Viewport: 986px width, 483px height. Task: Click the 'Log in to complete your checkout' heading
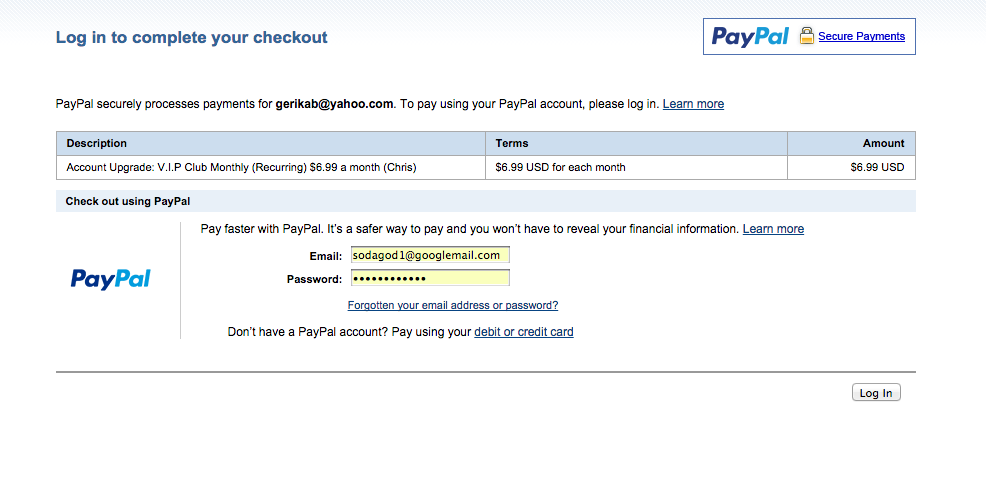192,37
